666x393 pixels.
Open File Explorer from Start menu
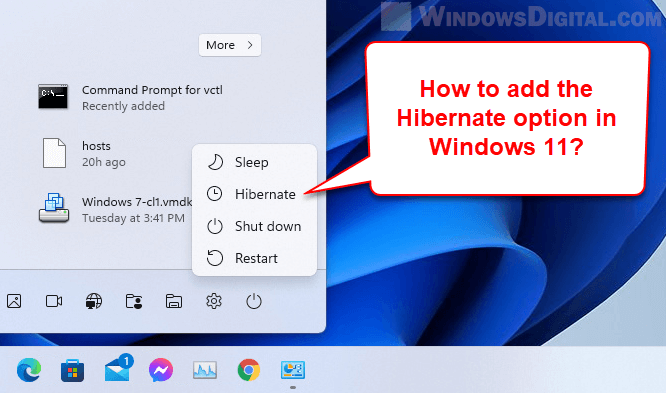tap(174, 301)
